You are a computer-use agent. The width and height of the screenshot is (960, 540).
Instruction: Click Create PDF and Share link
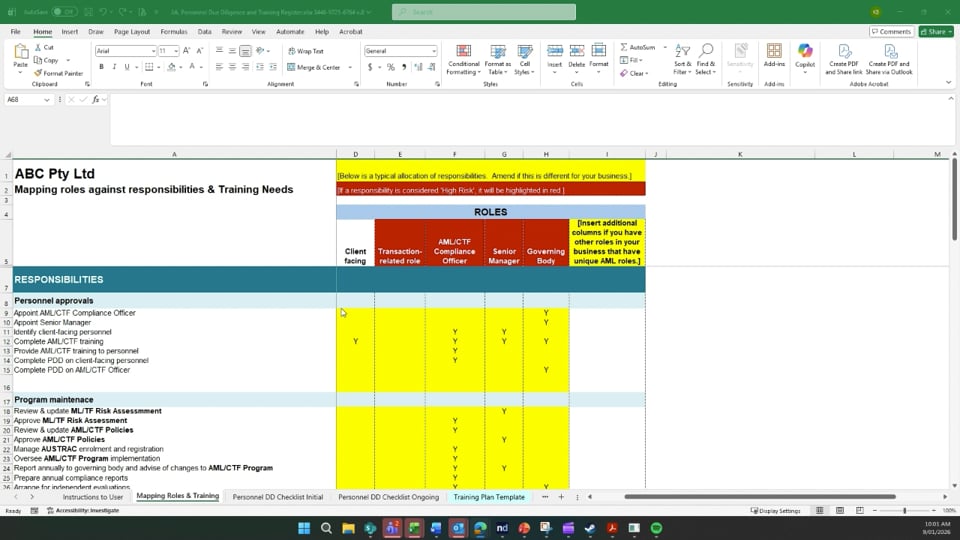844,60
